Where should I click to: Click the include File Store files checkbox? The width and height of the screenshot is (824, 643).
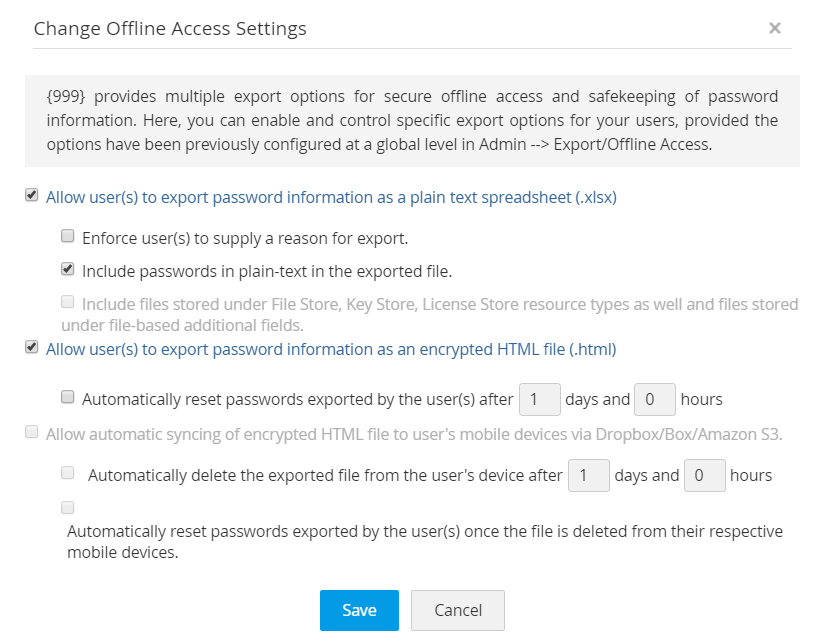68,302
